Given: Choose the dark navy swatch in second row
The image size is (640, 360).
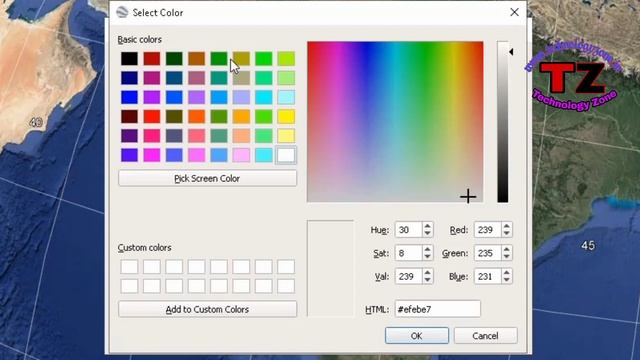Looking at the screenshot, I should click(129, 78).
